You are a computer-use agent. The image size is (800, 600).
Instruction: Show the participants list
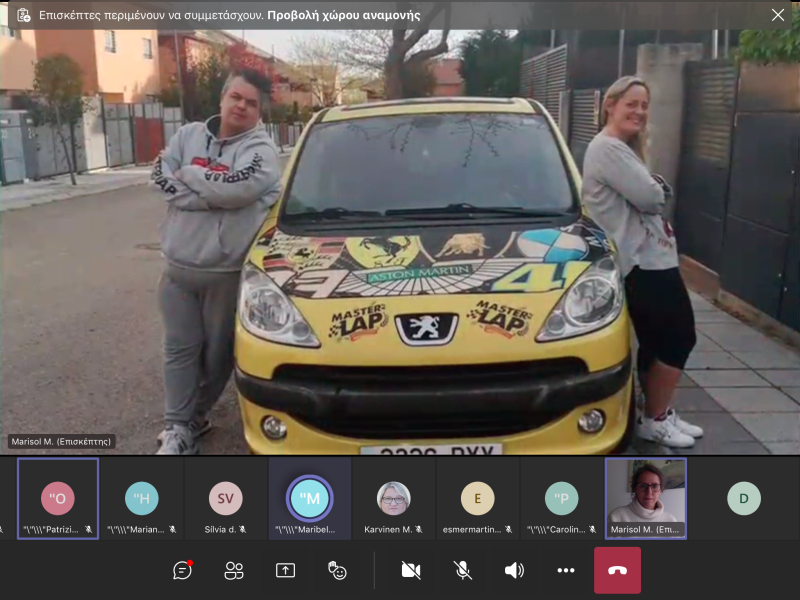(x=234, y=570)
